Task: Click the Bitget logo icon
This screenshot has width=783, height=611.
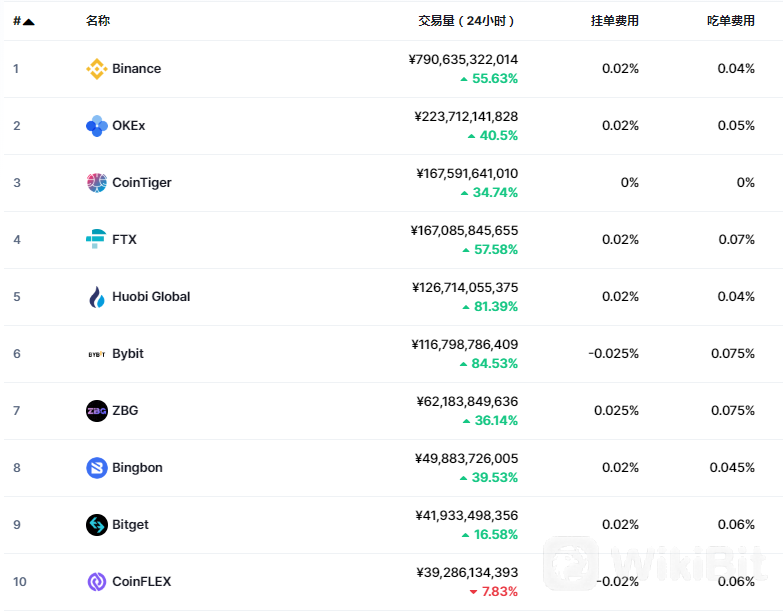Action: pos(96,525)
